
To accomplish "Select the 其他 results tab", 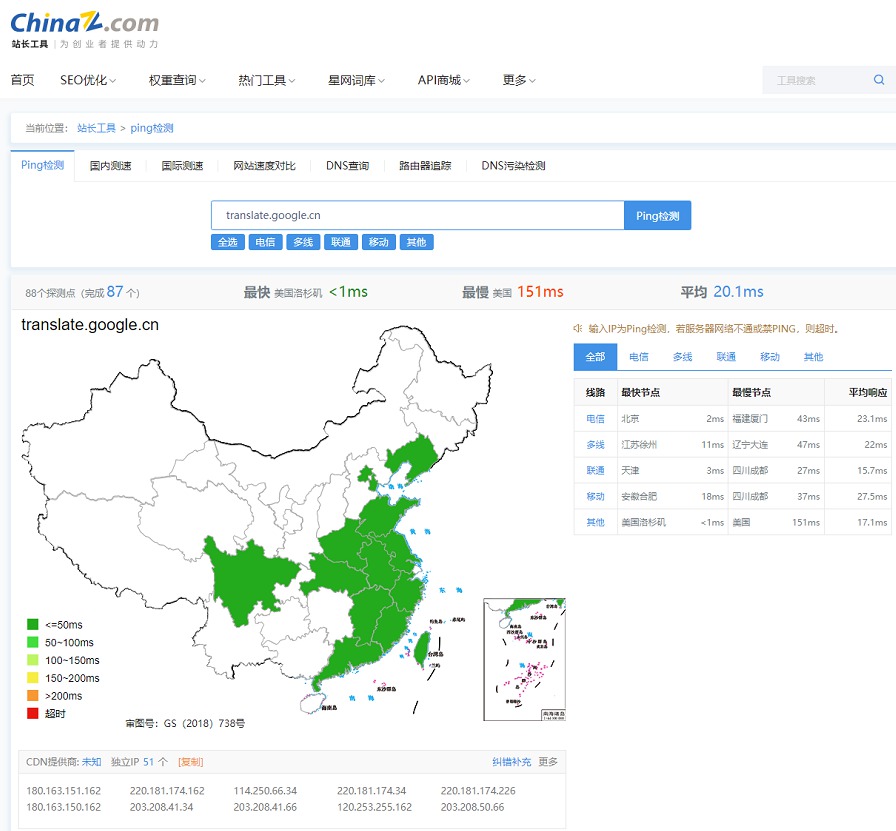I will click(813, 357).
